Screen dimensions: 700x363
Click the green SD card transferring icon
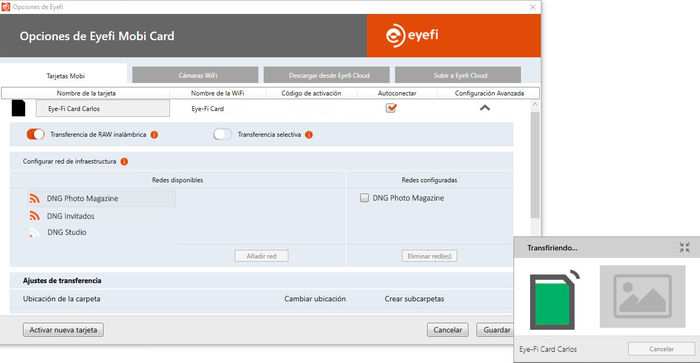(x=554, y=300)
